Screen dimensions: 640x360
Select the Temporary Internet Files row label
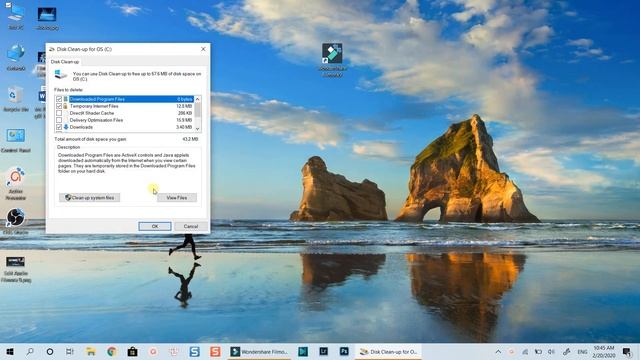click(94, 106)
